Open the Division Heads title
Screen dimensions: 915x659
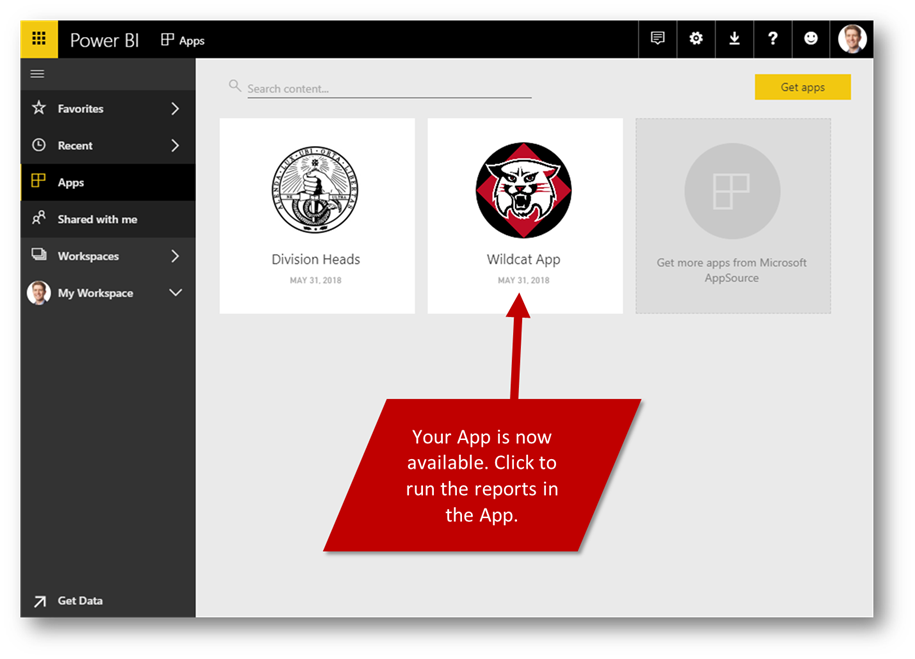[x=316, y=259]
